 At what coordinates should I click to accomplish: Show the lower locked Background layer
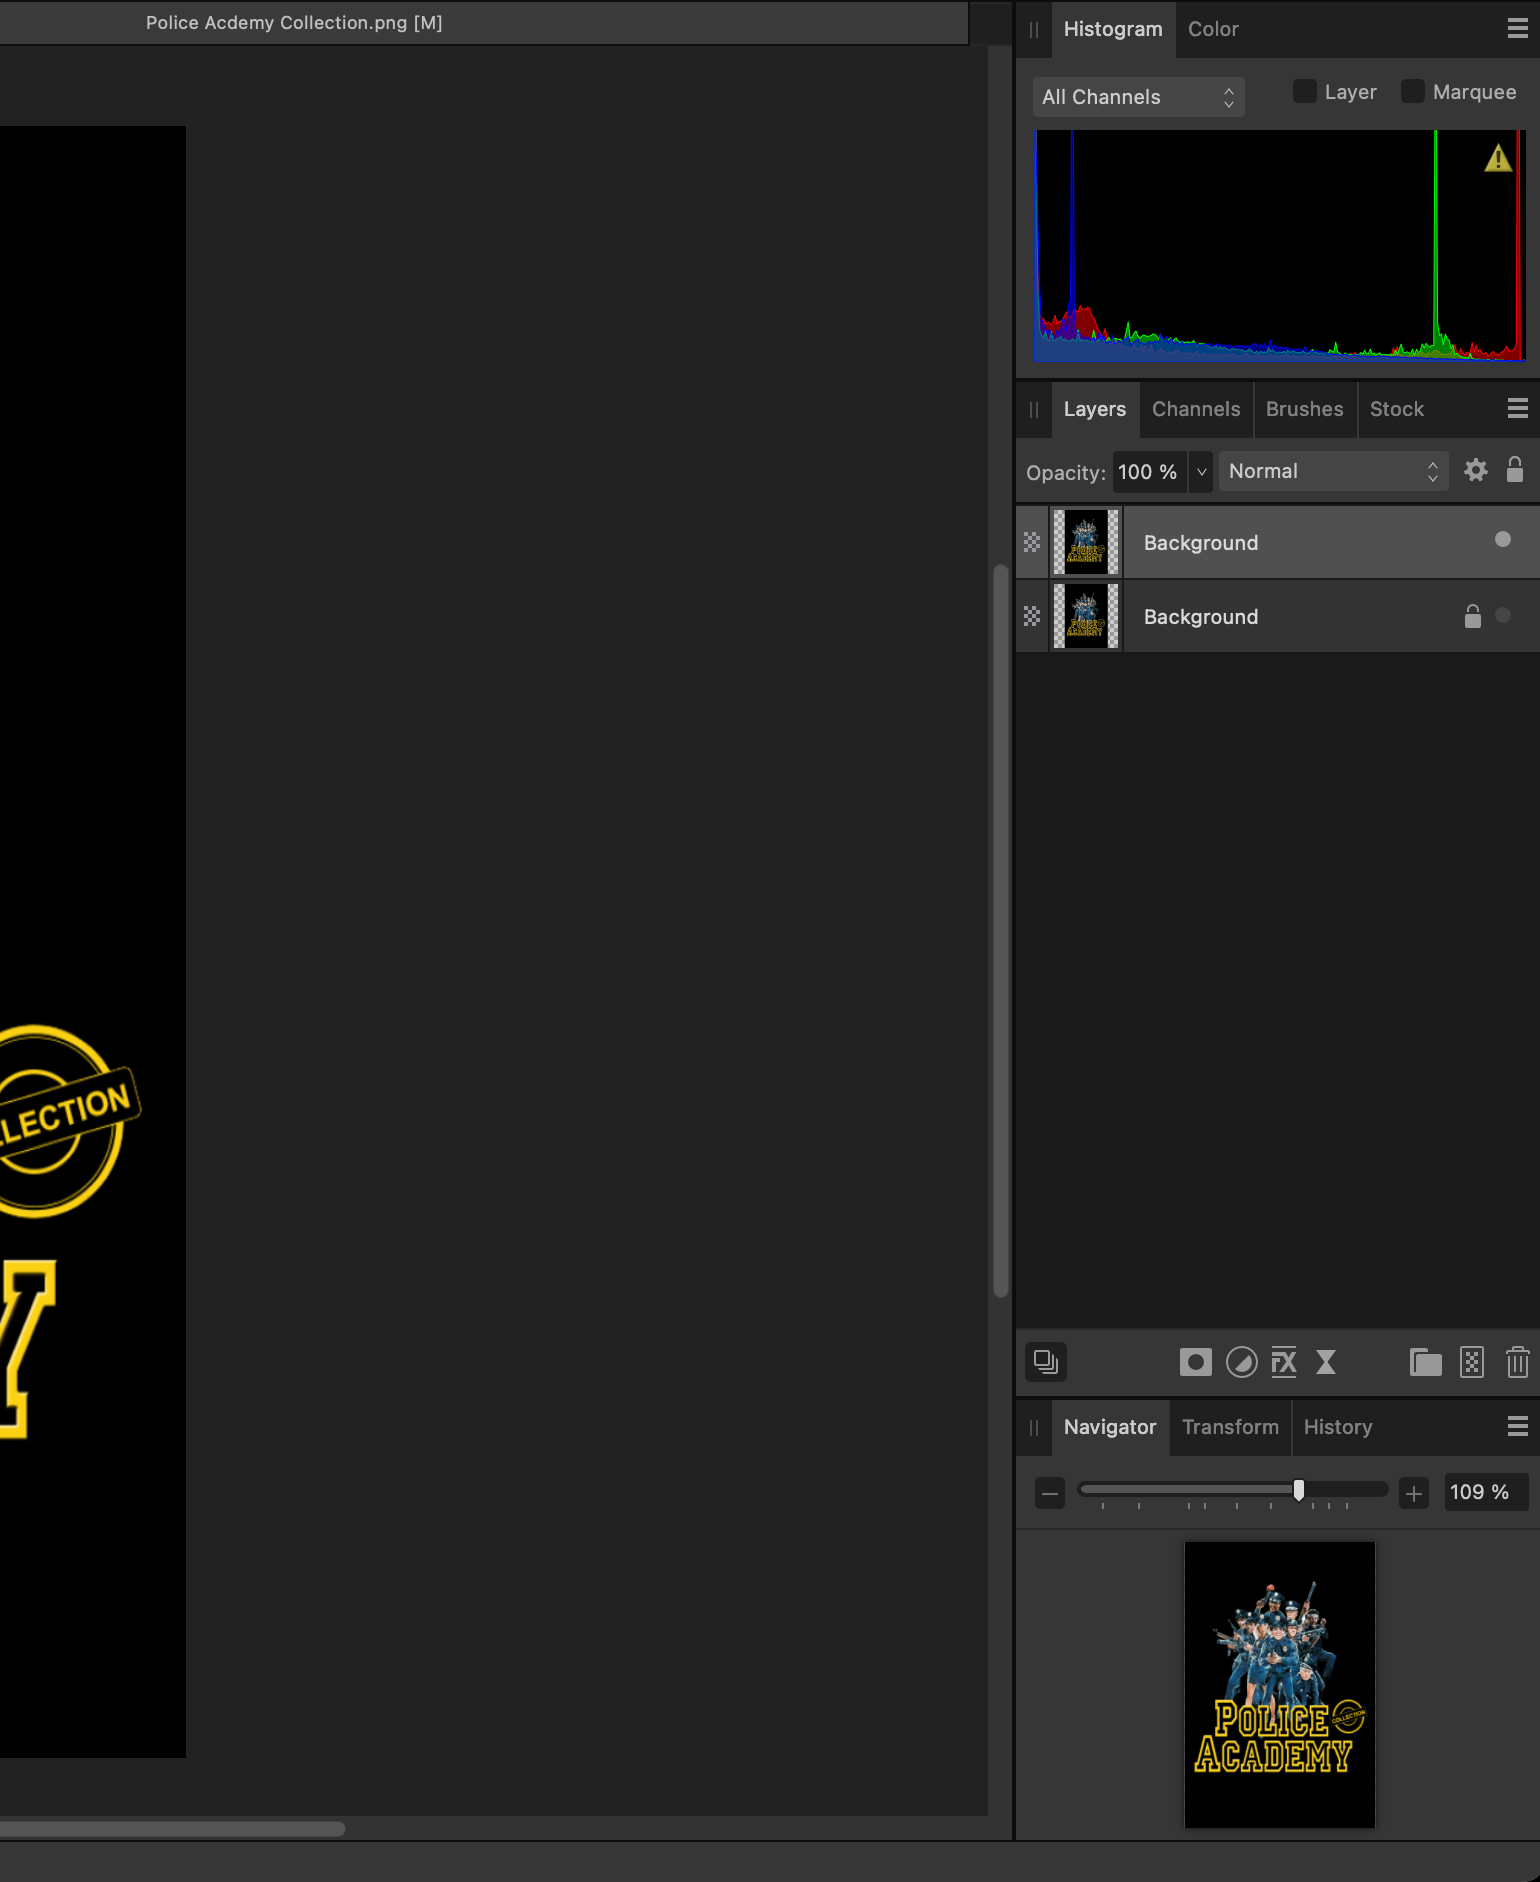pos(1502,615)
